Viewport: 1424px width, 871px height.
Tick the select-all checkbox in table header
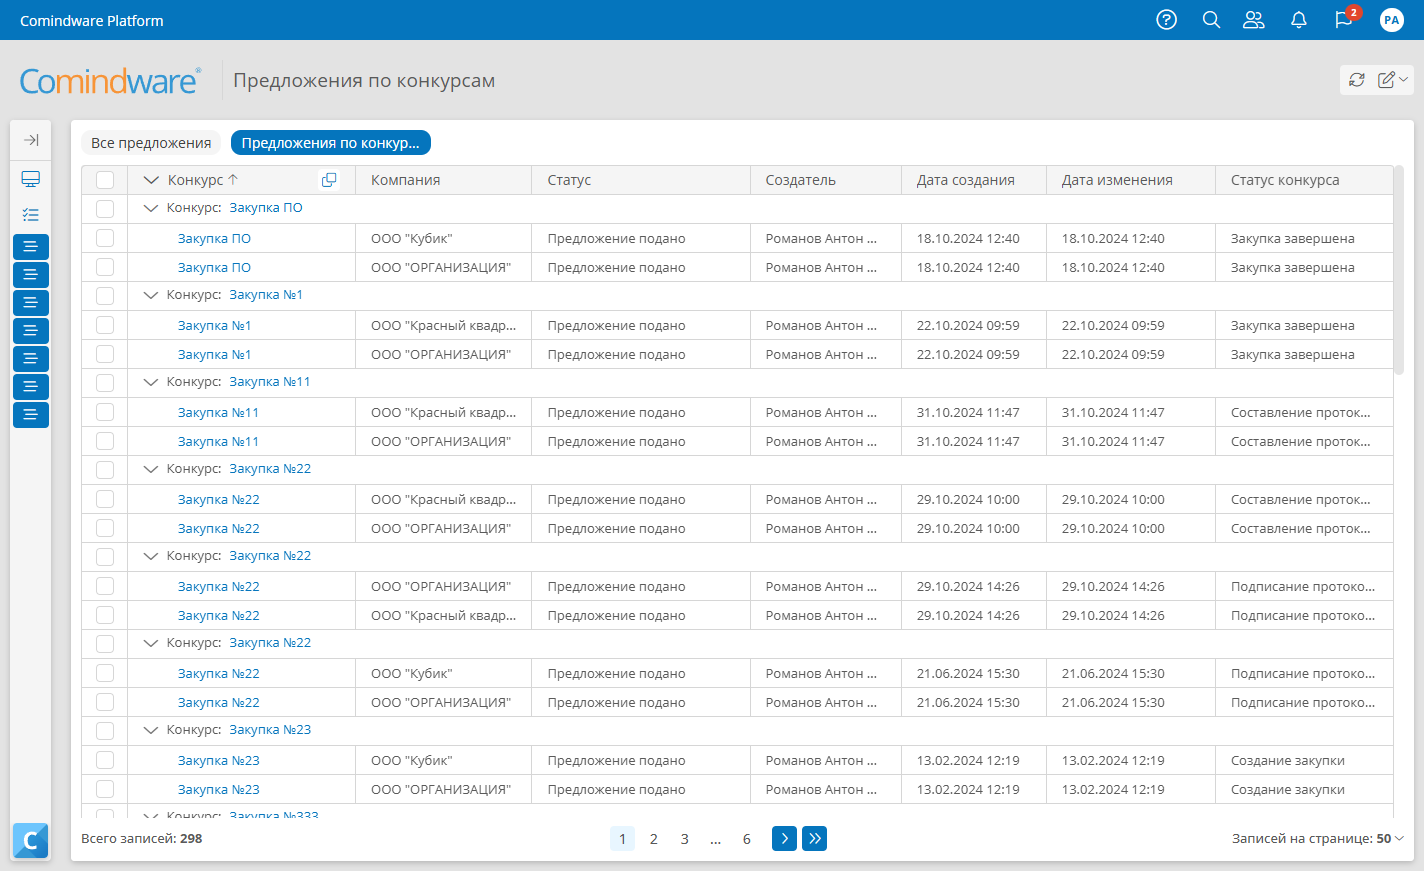coord(105,180)
